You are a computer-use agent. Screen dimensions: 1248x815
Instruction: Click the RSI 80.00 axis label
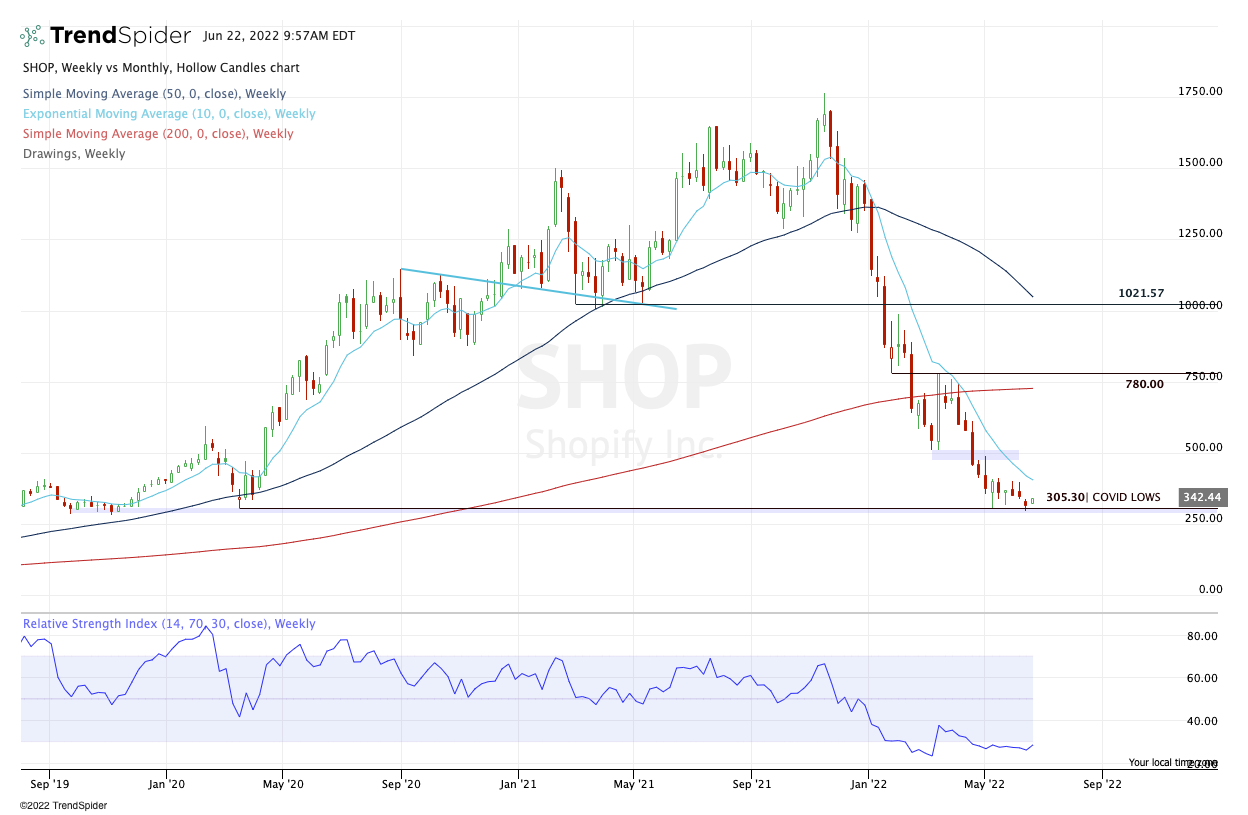(x=1201, y=636)
